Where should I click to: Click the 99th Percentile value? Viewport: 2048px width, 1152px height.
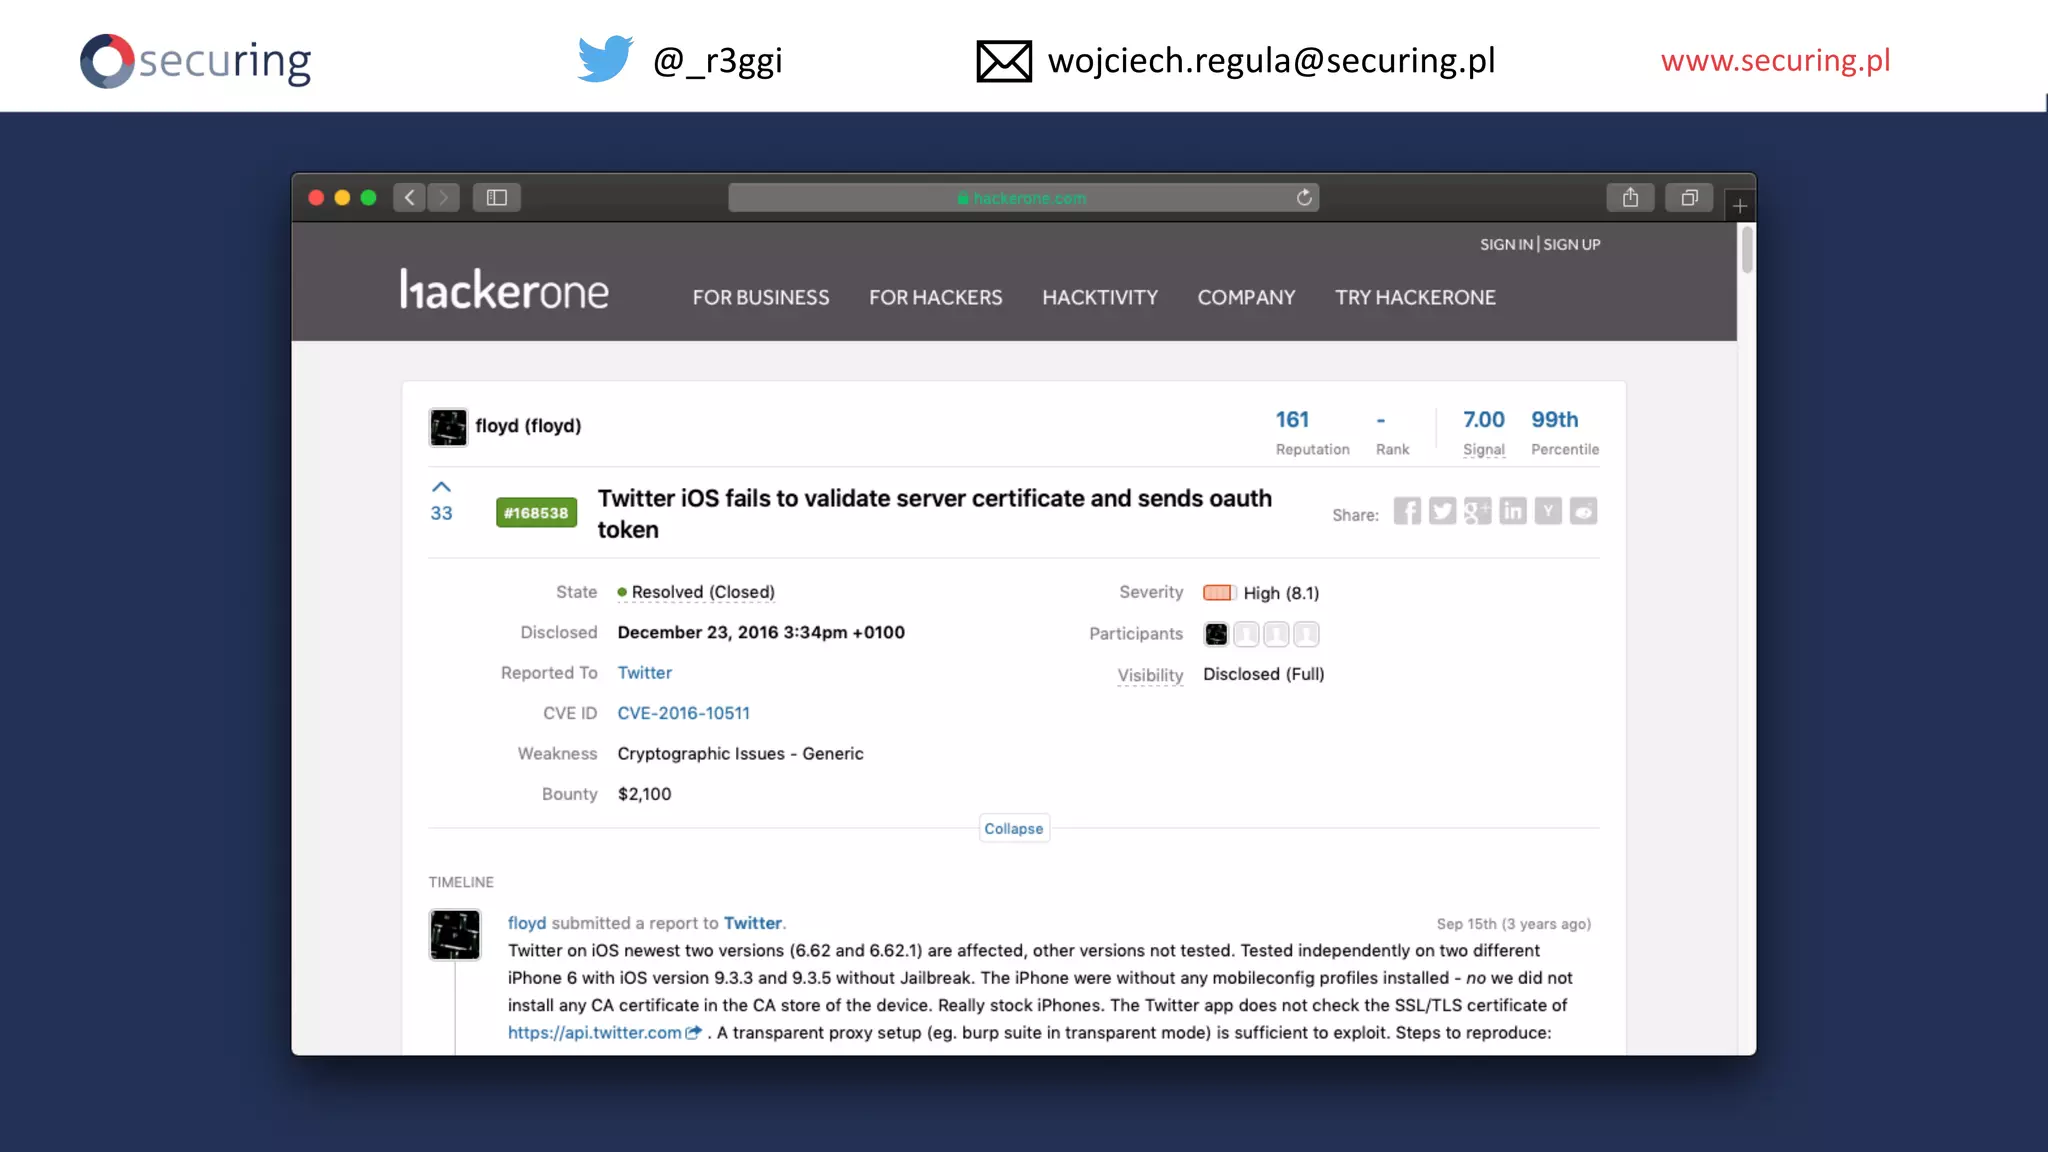coord(1555,420)
